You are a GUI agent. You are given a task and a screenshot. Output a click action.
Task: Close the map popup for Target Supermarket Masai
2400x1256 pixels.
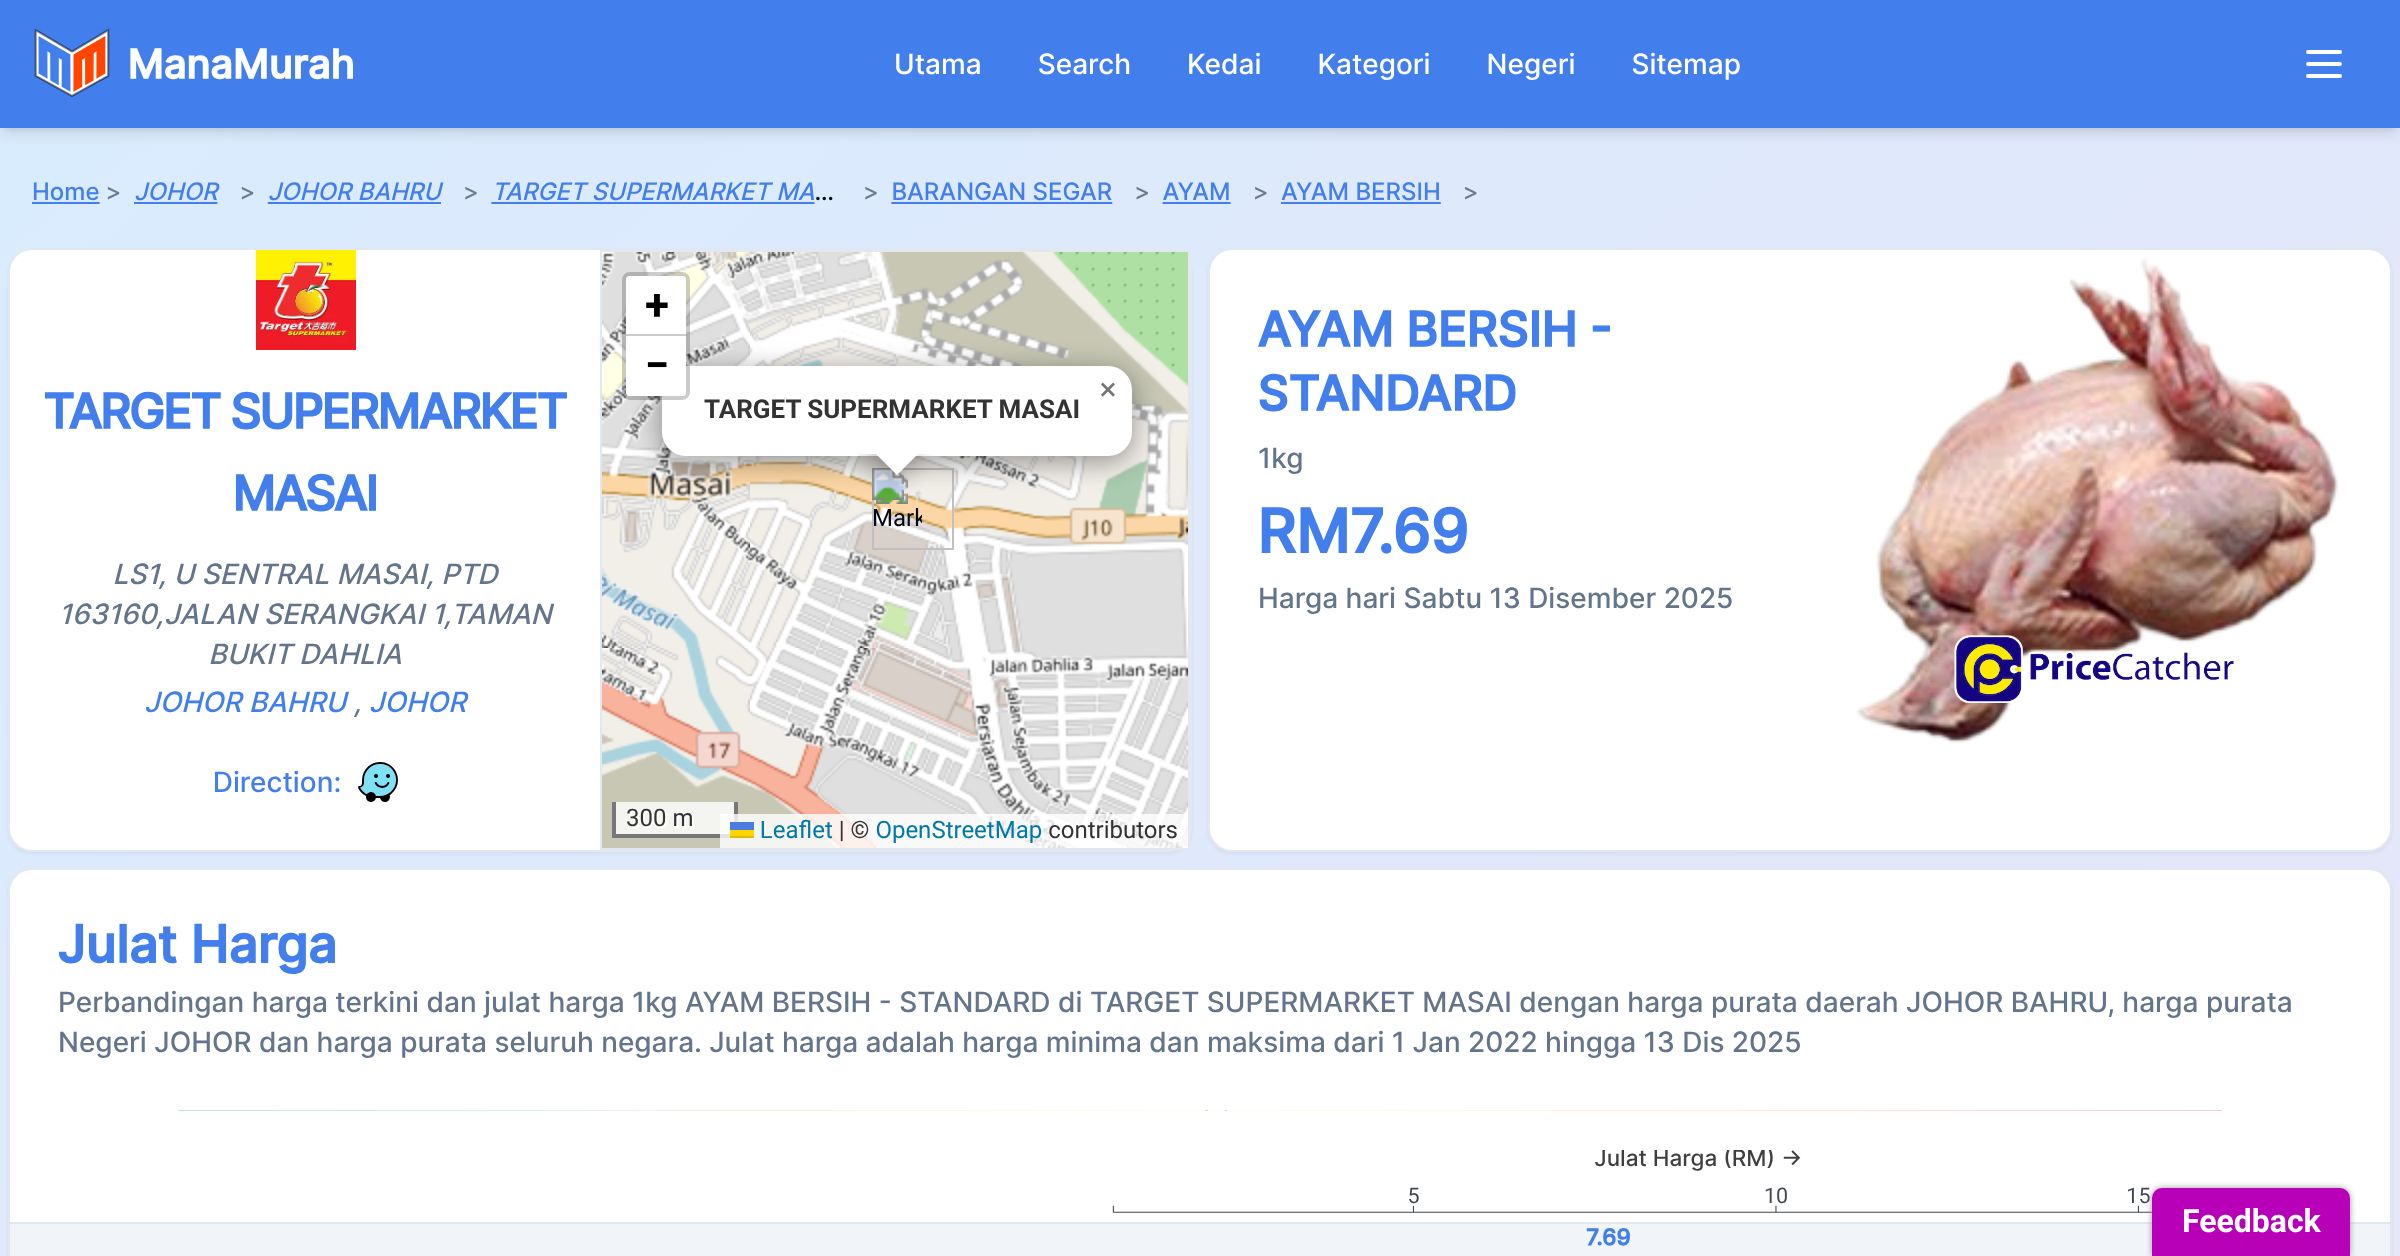(x=1107, y=390)
